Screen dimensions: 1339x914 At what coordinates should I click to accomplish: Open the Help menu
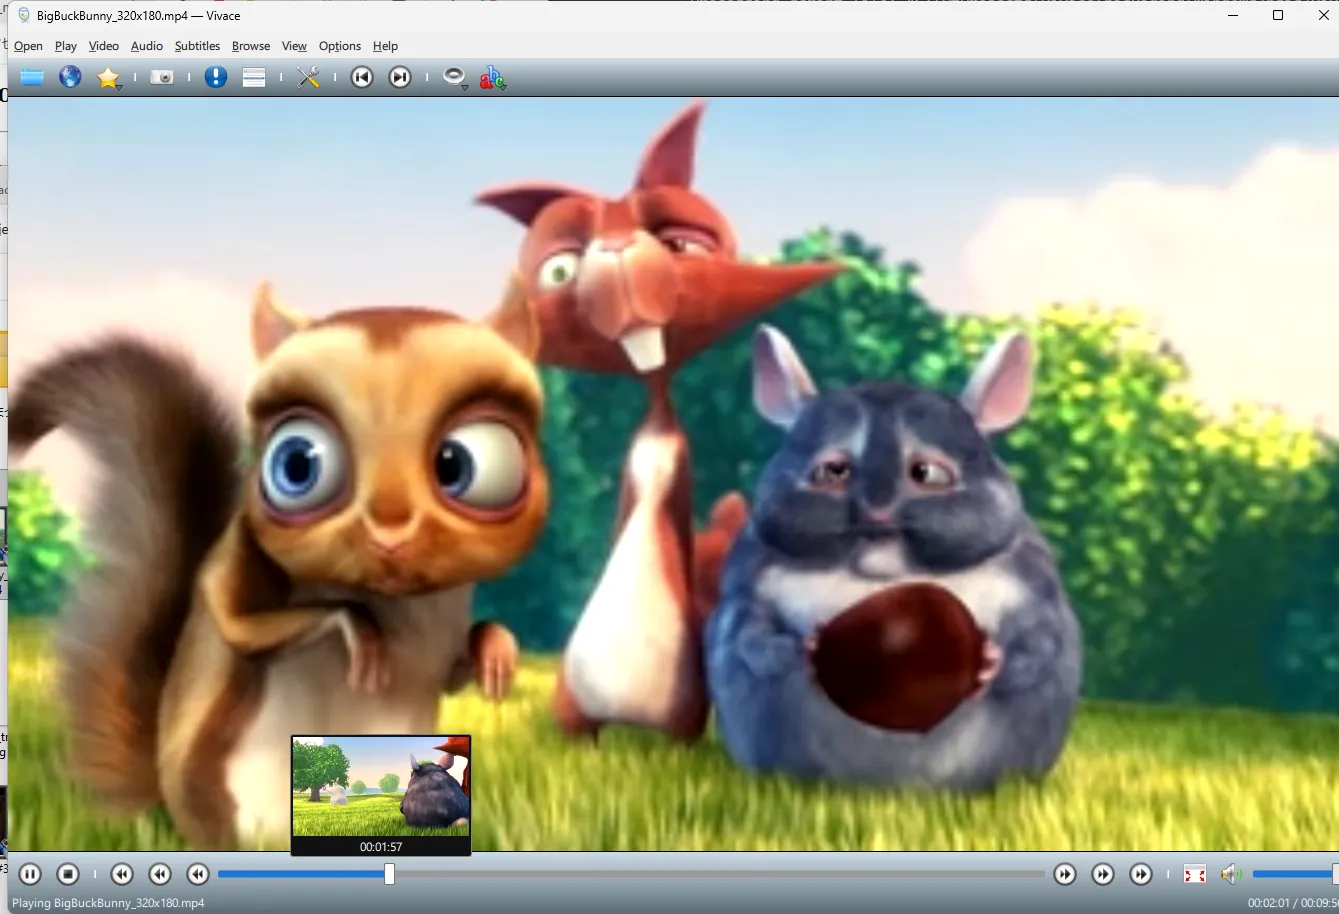(385, 46)
